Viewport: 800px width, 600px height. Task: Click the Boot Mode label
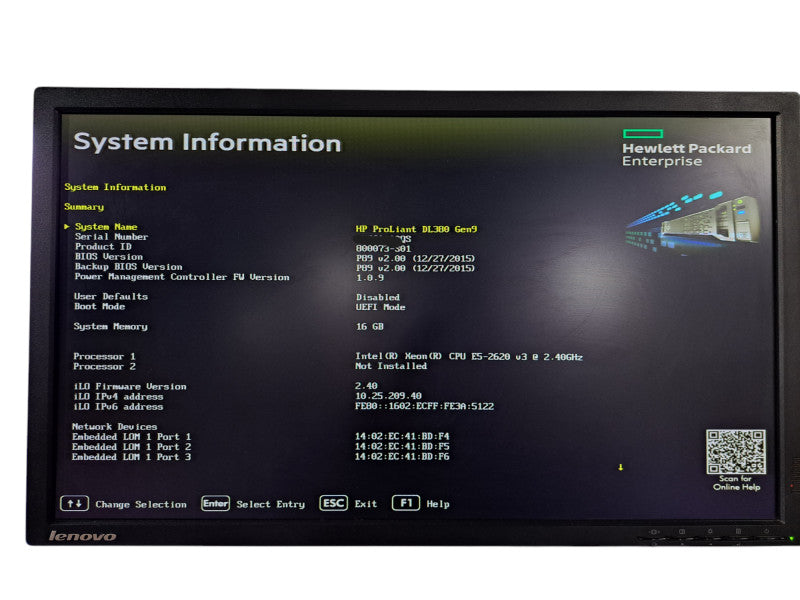click(x=99, y=307)
